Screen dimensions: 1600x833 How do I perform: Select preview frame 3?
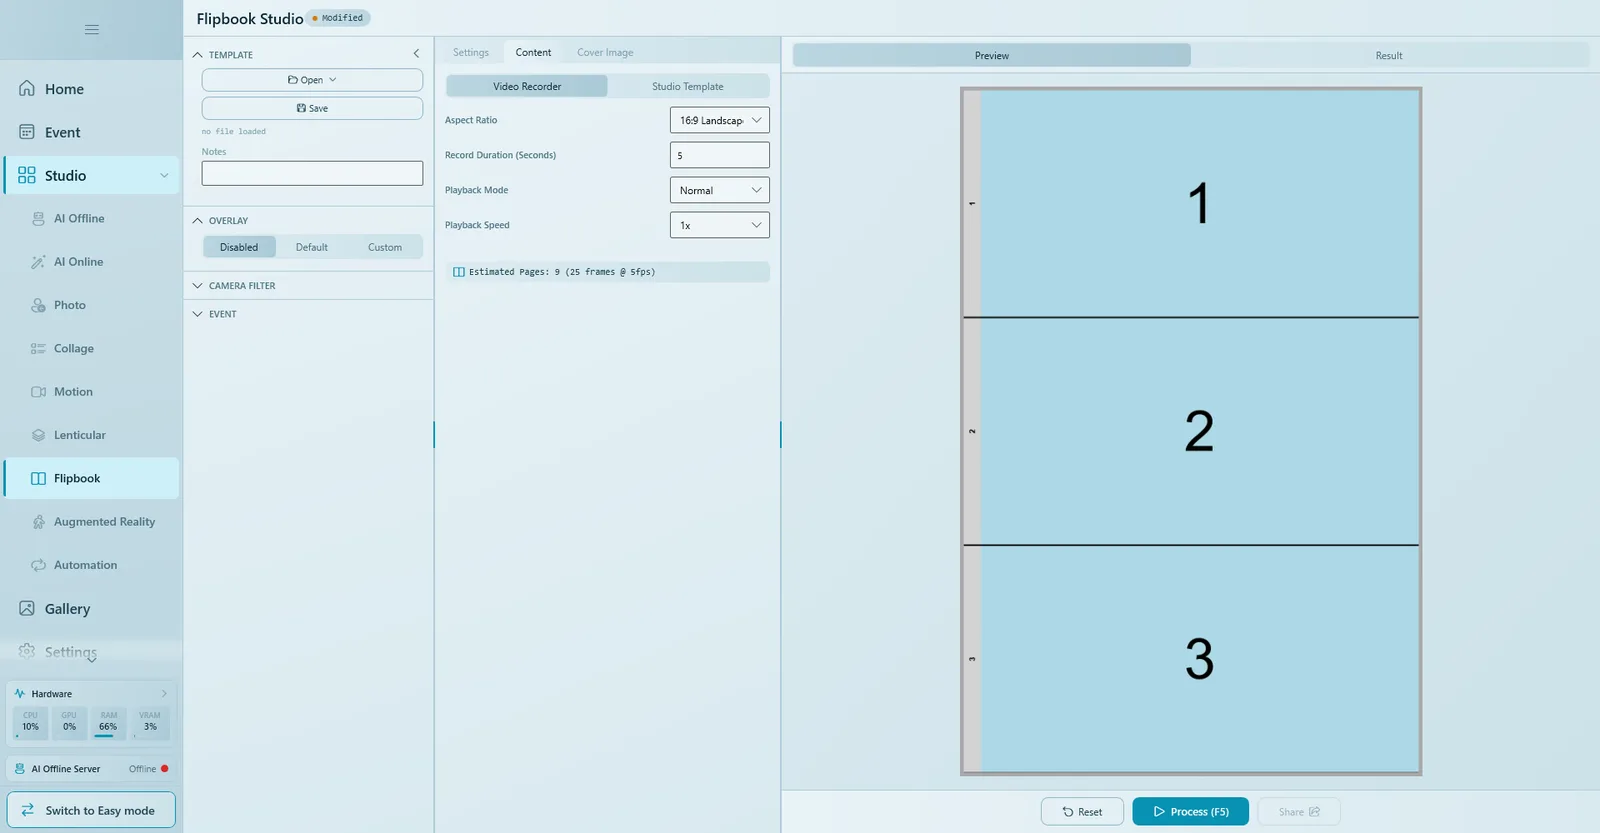(x=1191, y=659)
